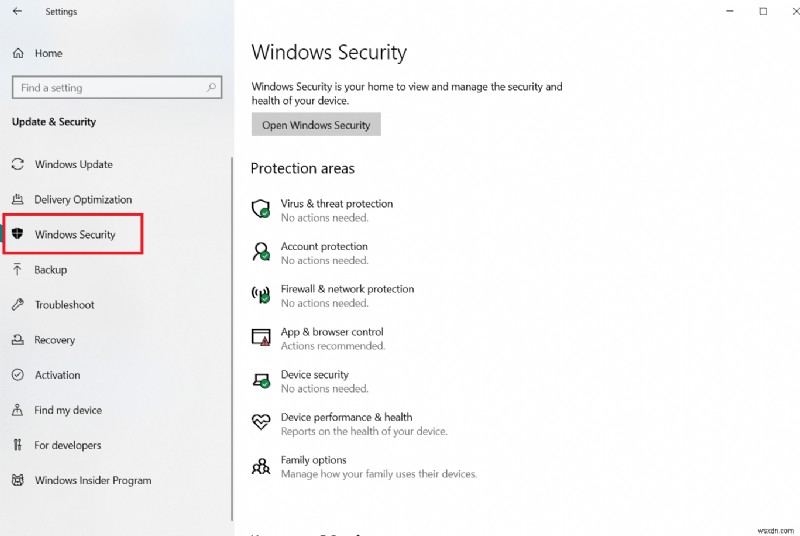This screenshot has height=536, width=800.
Task: Open the Windows Update section
Action: pos(73,164)
